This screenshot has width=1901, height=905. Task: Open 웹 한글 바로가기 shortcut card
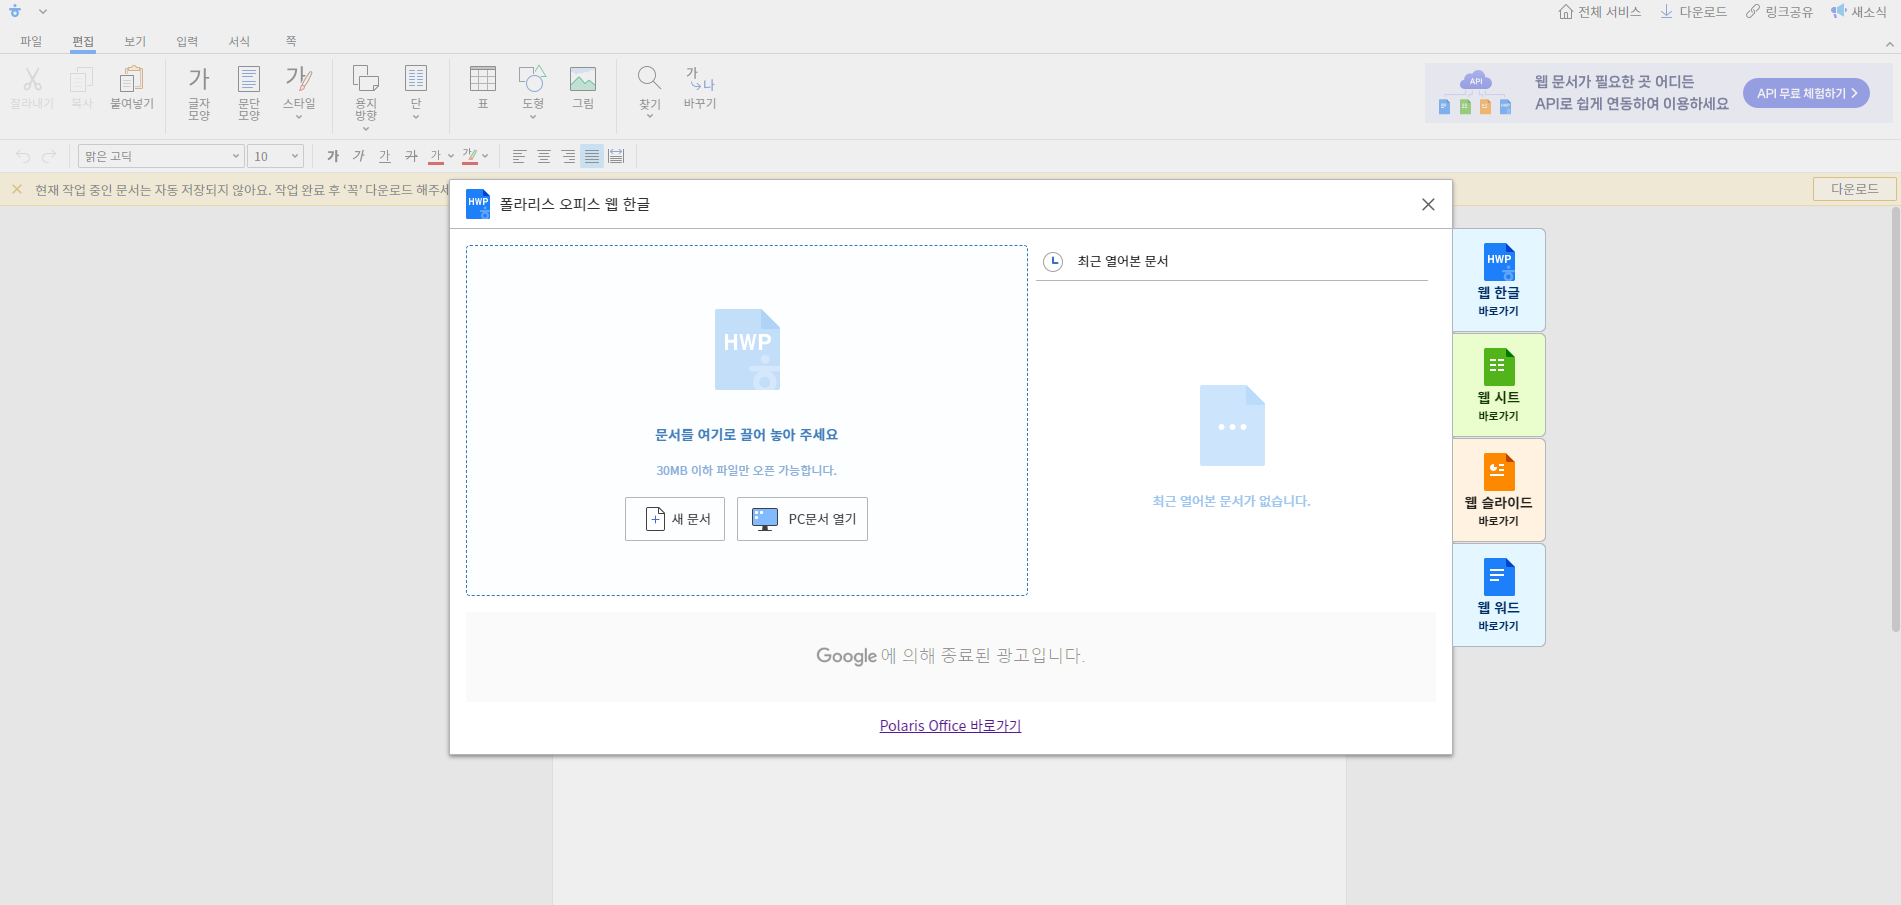pyautogui.click(x=1498, y=280)
